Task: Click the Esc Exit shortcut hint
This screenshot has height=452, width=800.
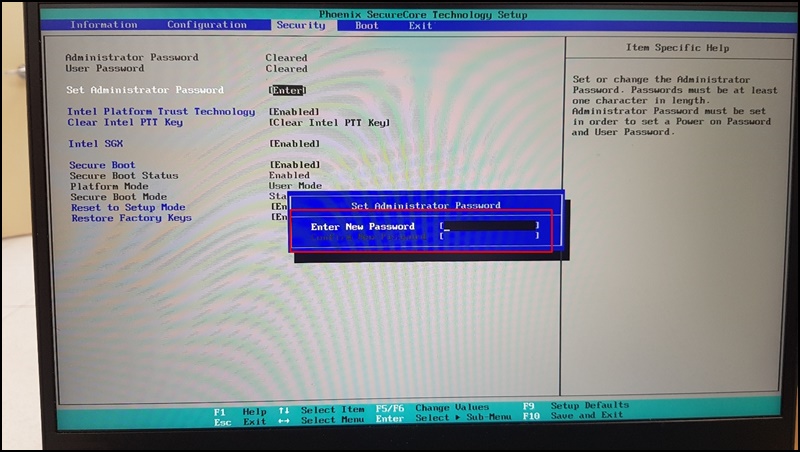Action: click(x=240, y=422)
